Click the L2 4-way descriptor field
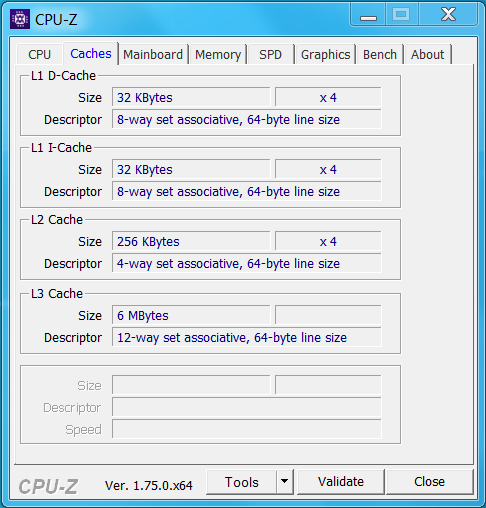Screen dimensions: 486x508 (247, 263)
